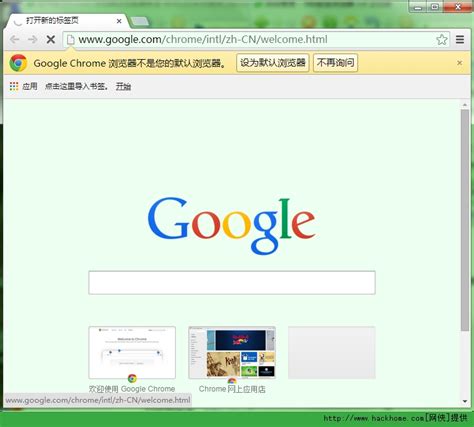
Task: Click the back navigation arrow
Action: [x=15, y=40]
